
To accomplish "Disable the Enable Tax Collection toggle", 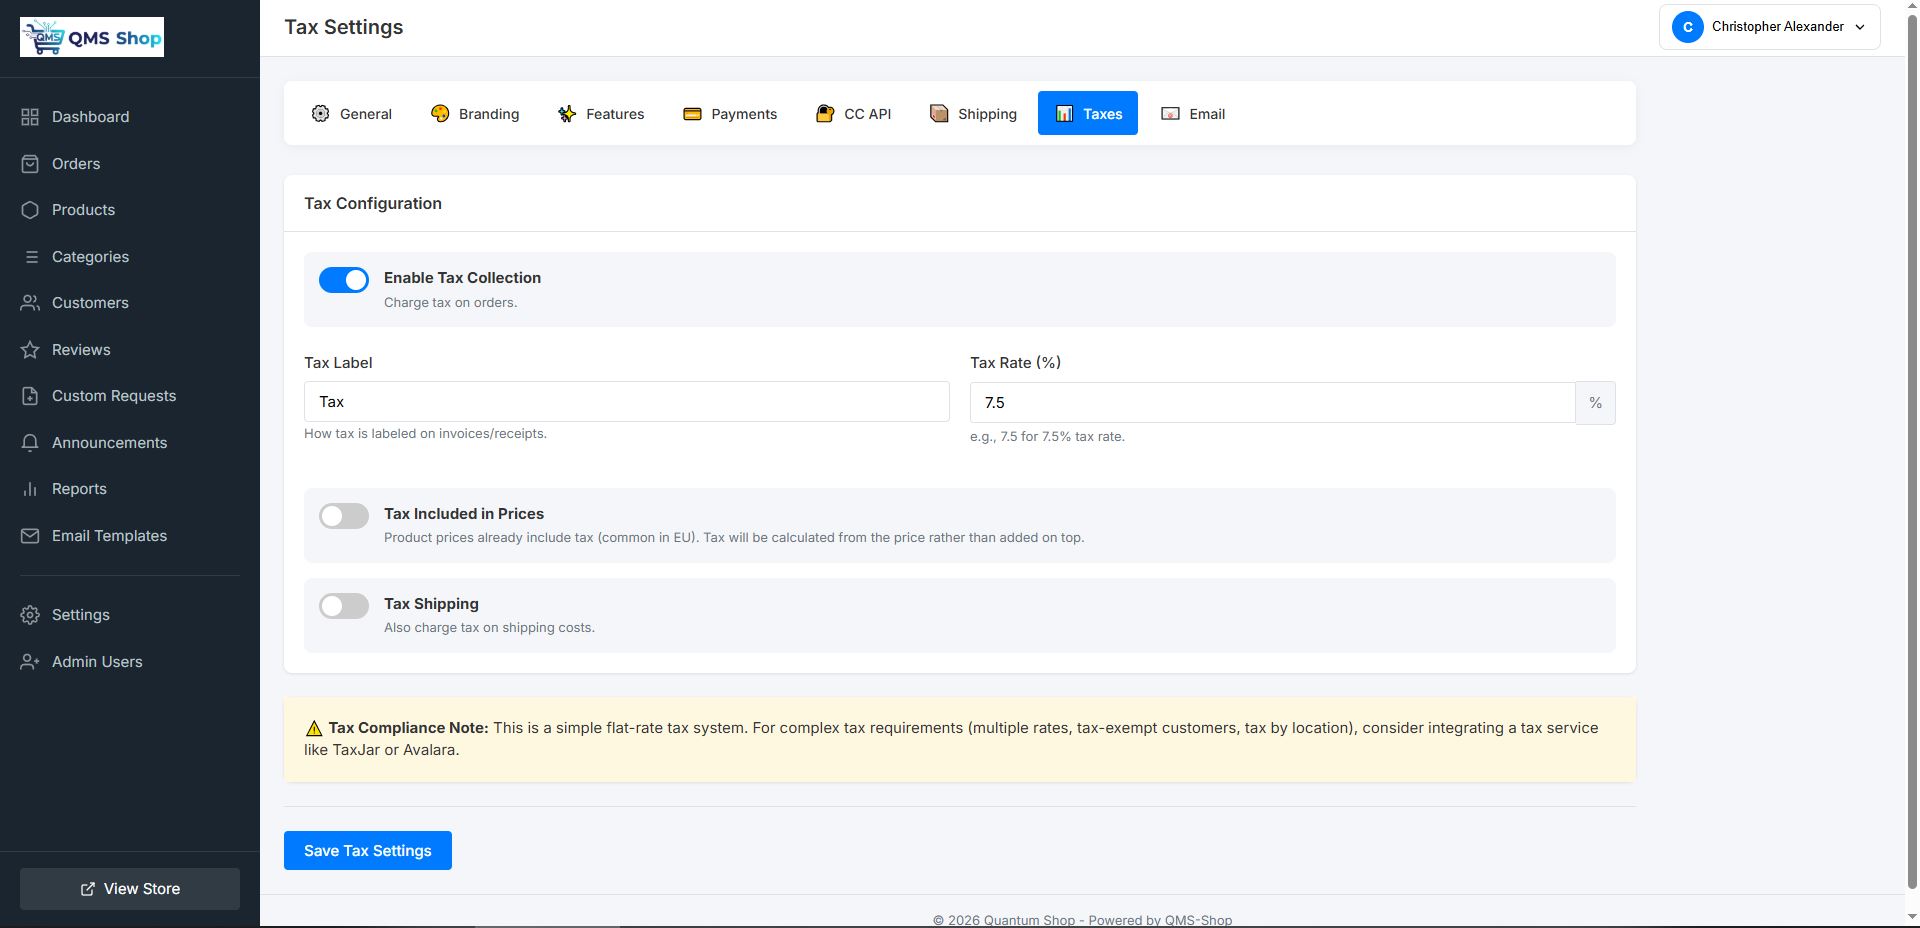I will pyautogui.click(x=343, y=280).
